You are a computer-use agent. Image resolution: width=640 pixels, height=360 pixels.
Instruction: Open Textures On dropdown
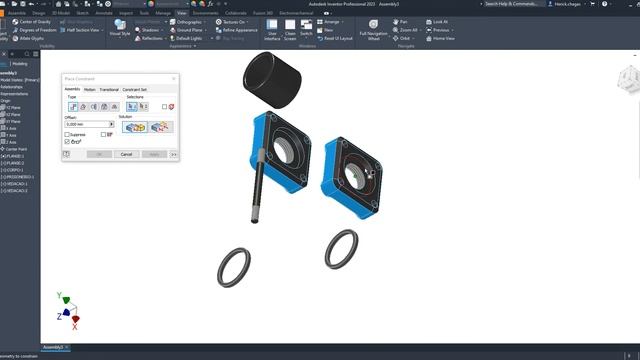coord(248,22)
